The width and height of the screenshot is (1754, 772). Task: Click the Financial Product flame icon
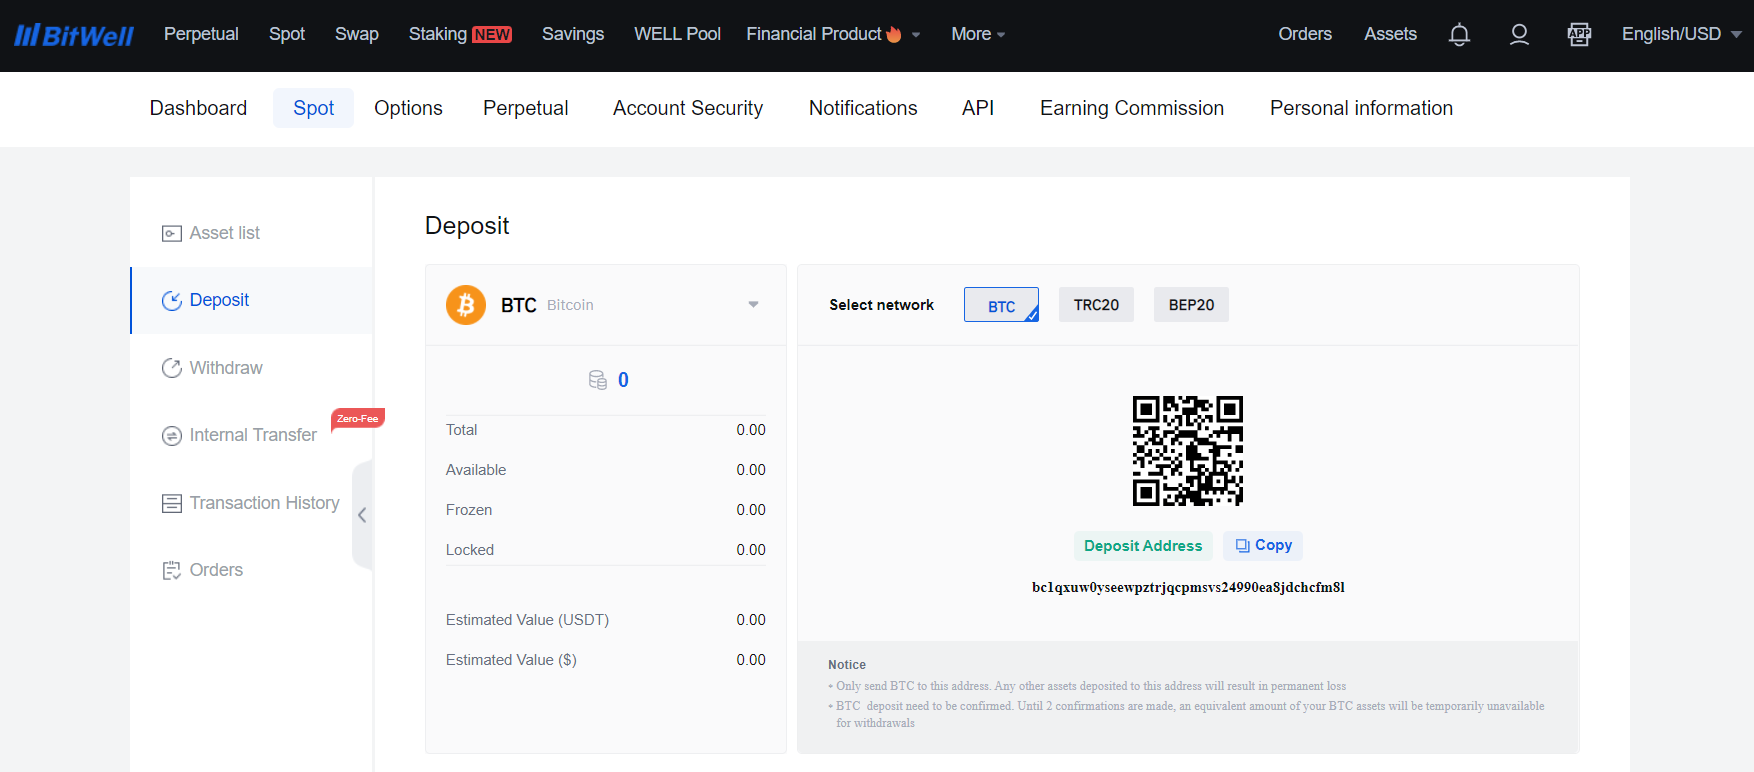point(894,34)
